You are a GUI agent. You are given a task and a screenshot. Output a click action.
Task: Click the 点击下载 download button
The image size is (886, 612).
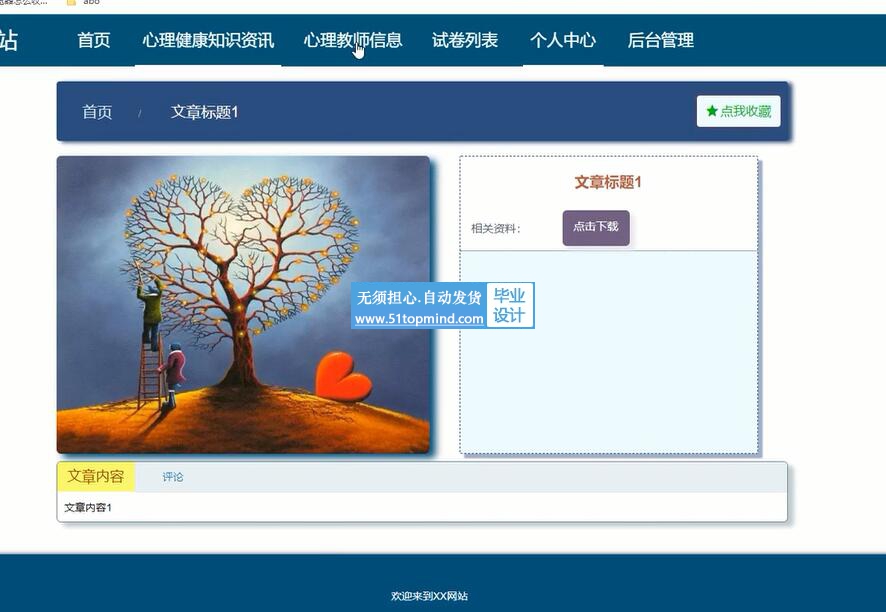[596, 228]
